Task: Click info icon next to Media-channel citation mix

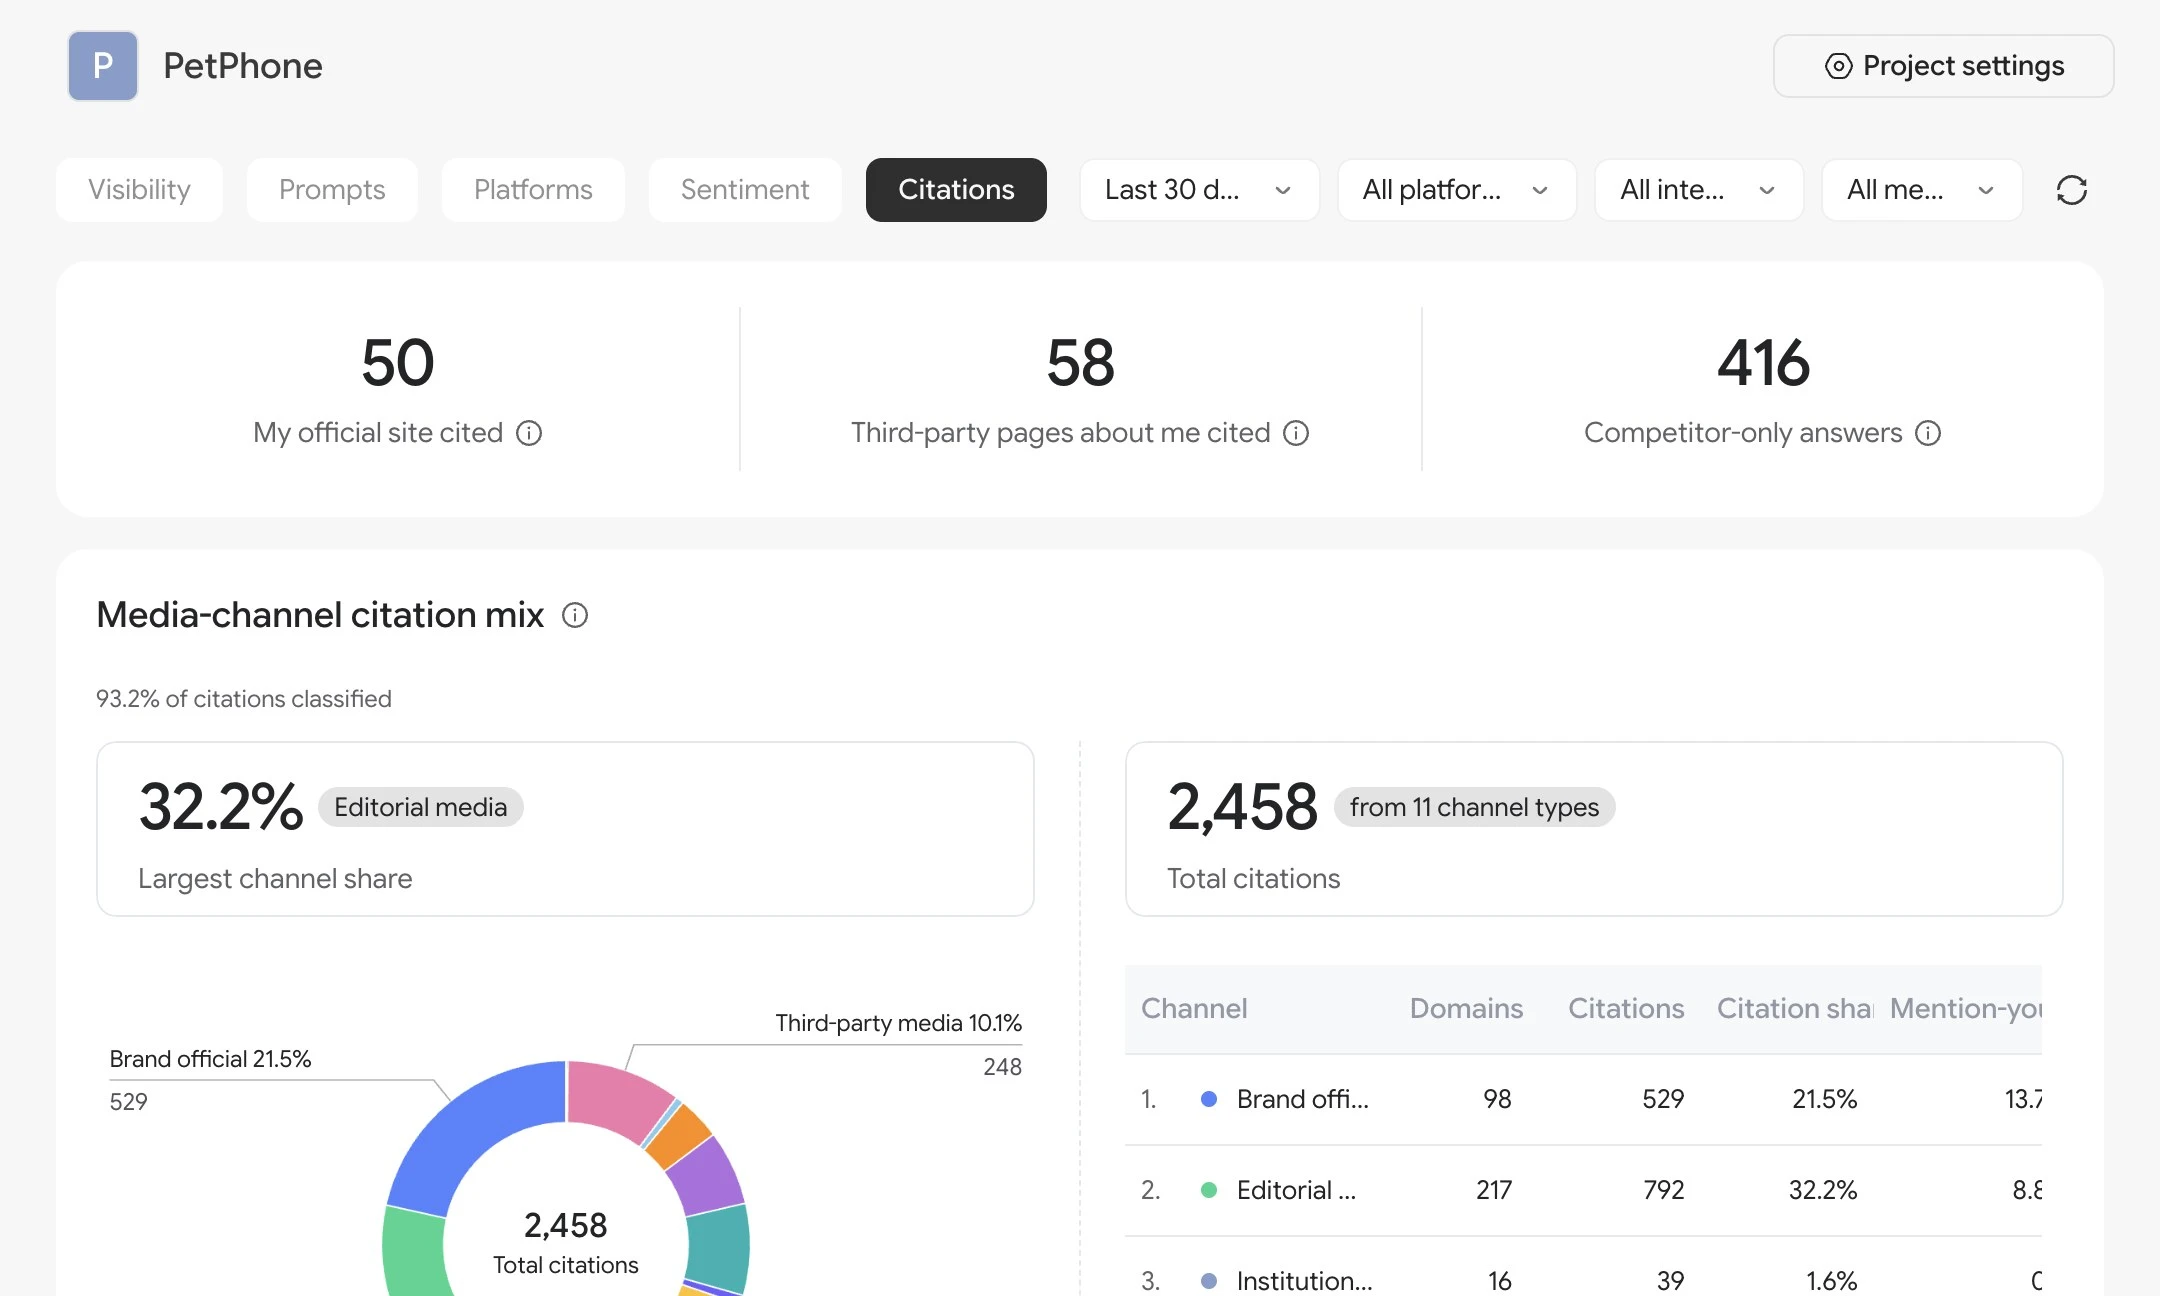Action: point(575,615)
